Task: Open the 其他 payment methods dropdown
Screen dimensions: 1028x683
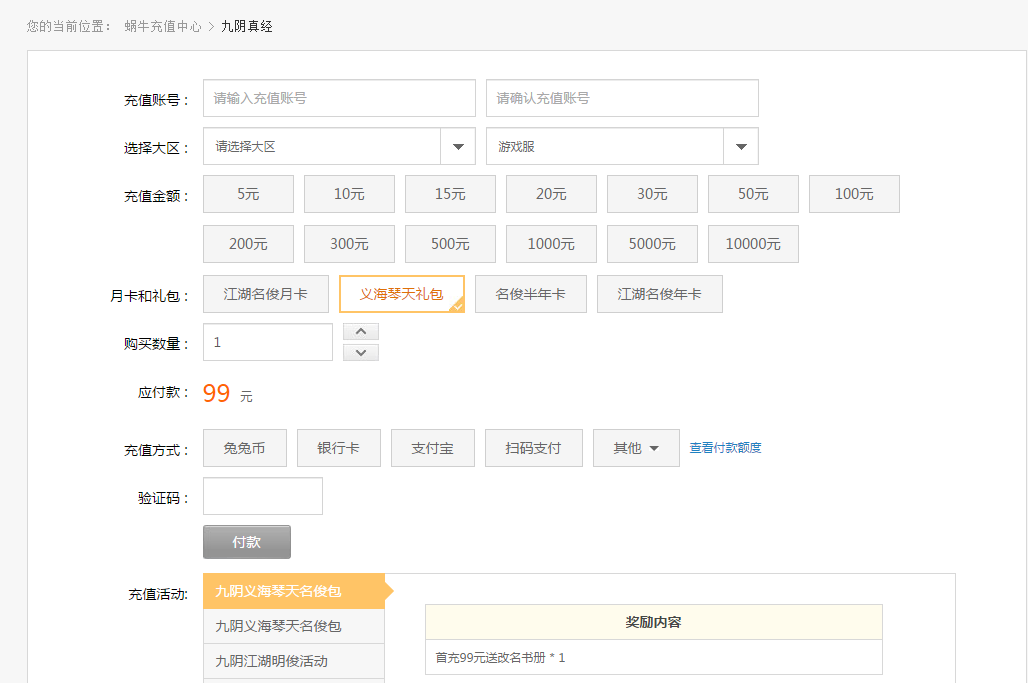Action: click(x=636, y=448)
